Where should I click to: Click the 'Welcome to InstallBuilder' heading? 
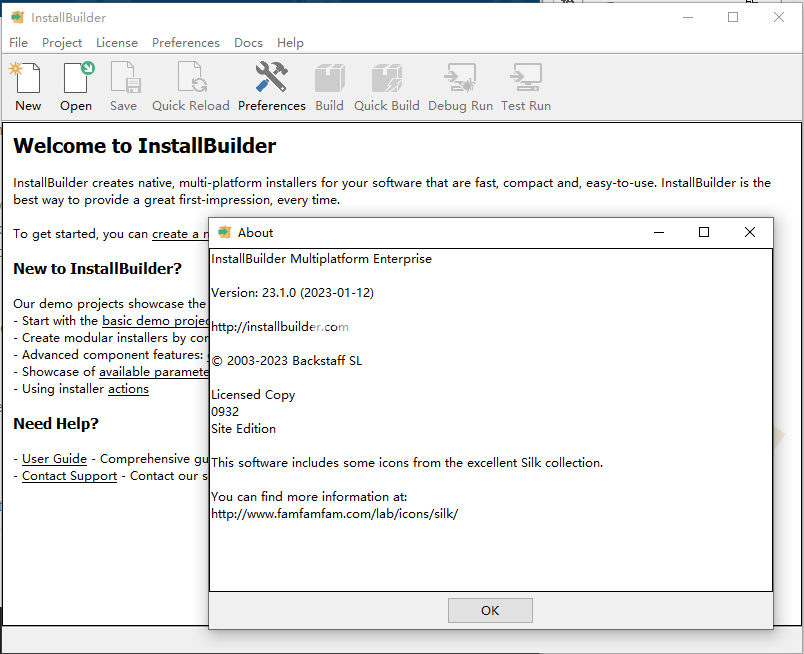tap(145, 146)
